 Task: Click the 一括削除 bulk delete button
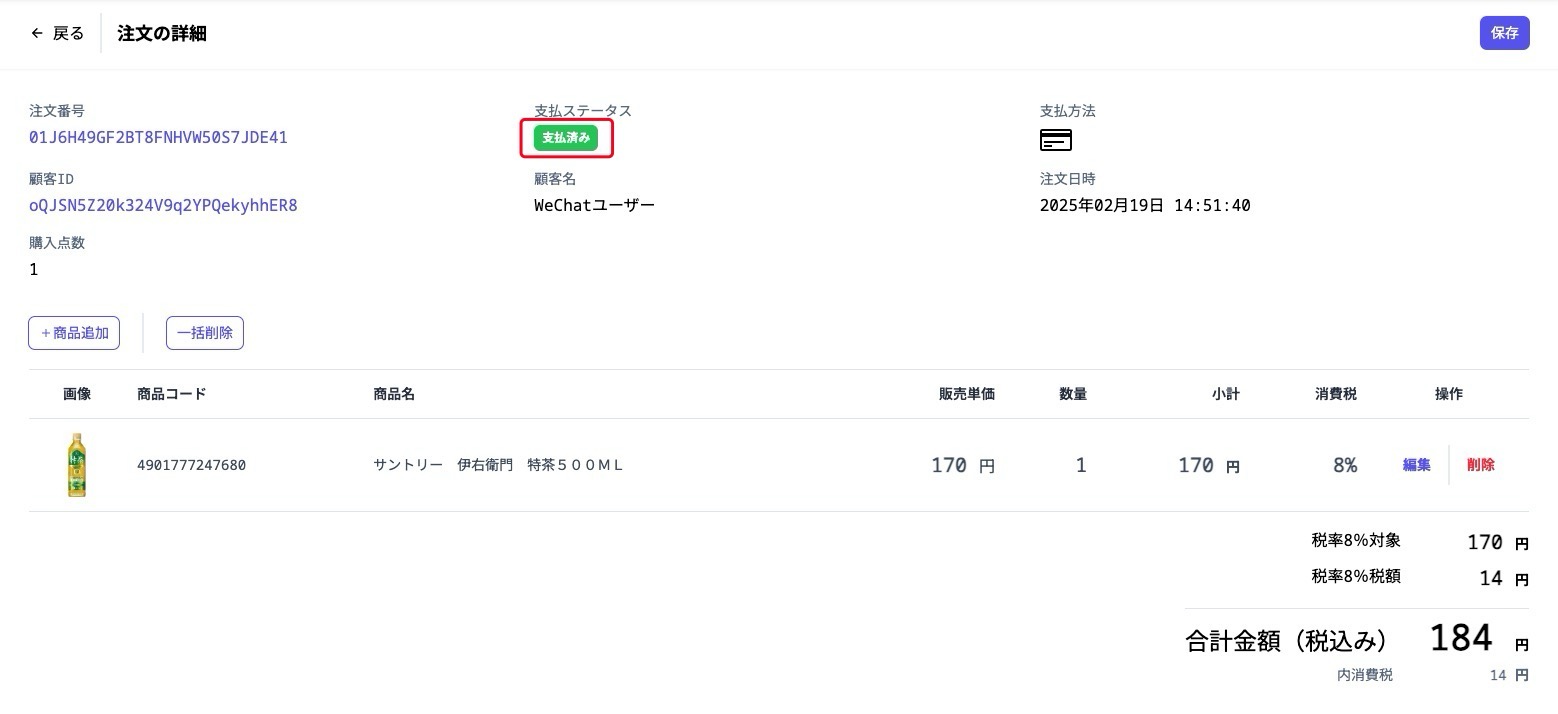click(204, 333)
